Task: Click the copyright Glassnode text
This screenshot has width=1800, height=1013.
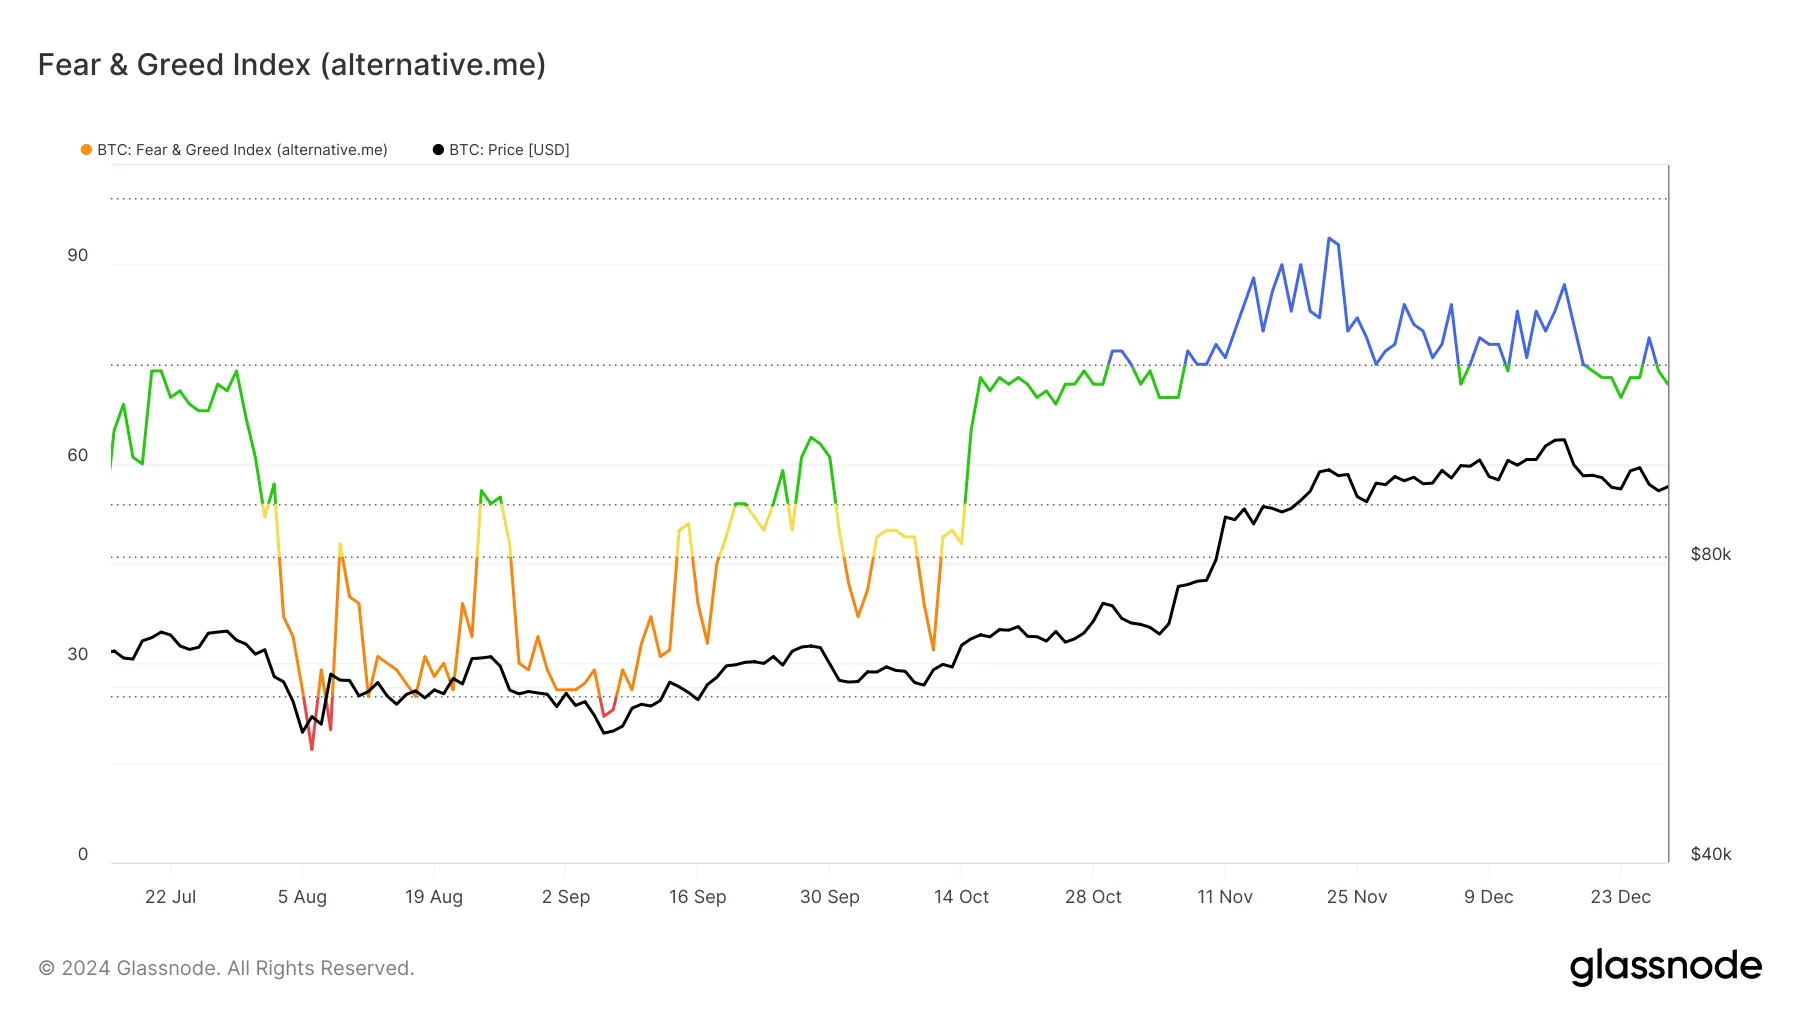Action: pyautogui.click(x=226, y=968)
